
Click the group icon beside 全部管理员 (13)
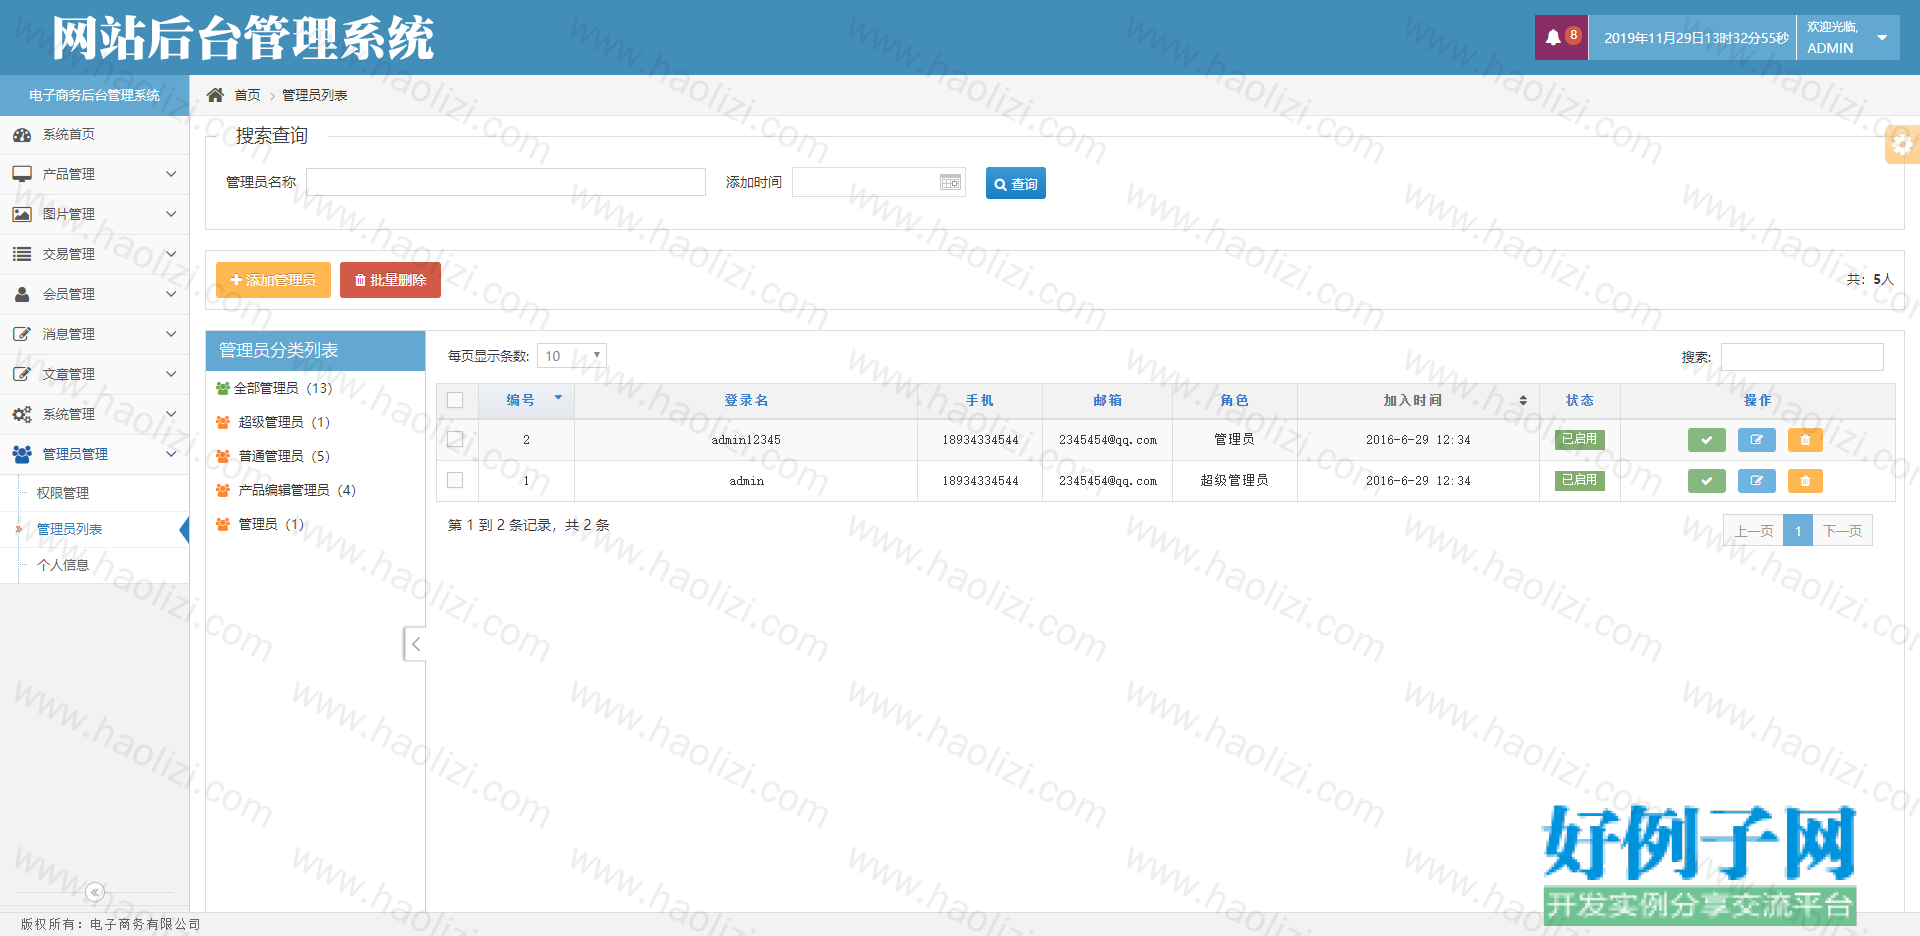[223, 388]
